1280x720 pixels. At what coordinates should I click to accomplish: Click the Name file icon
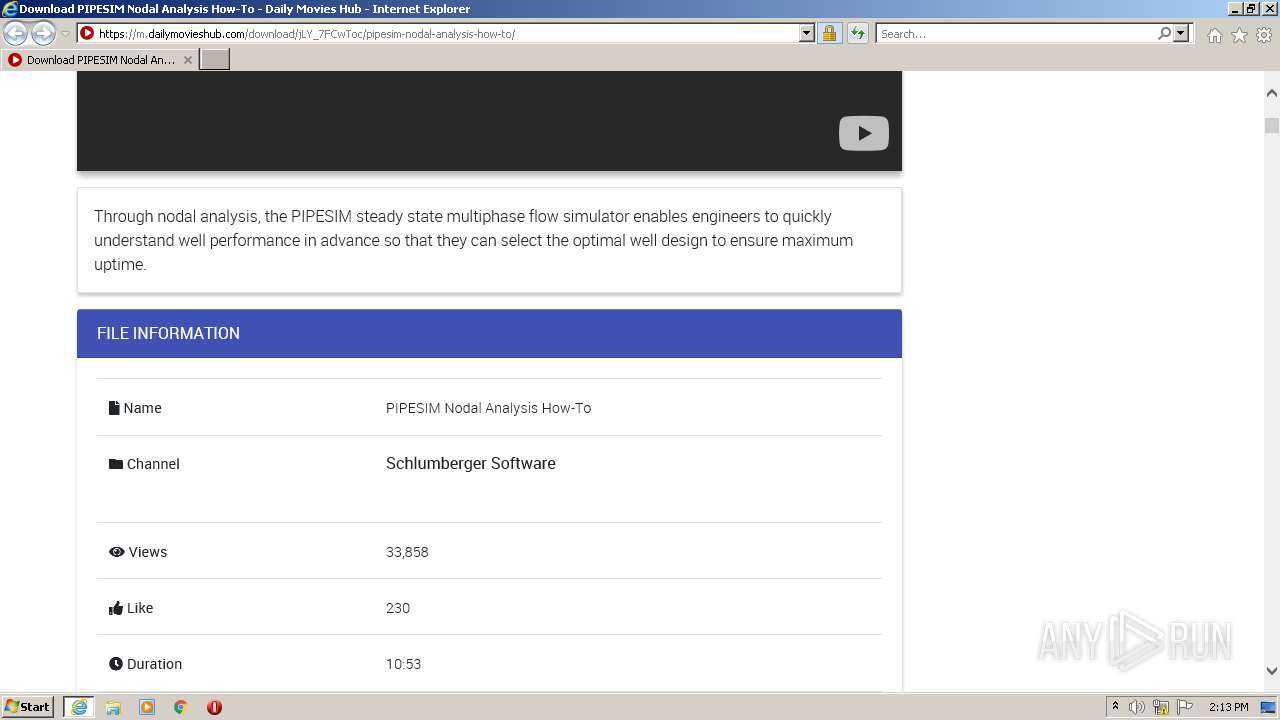click(x=114, y=408)
